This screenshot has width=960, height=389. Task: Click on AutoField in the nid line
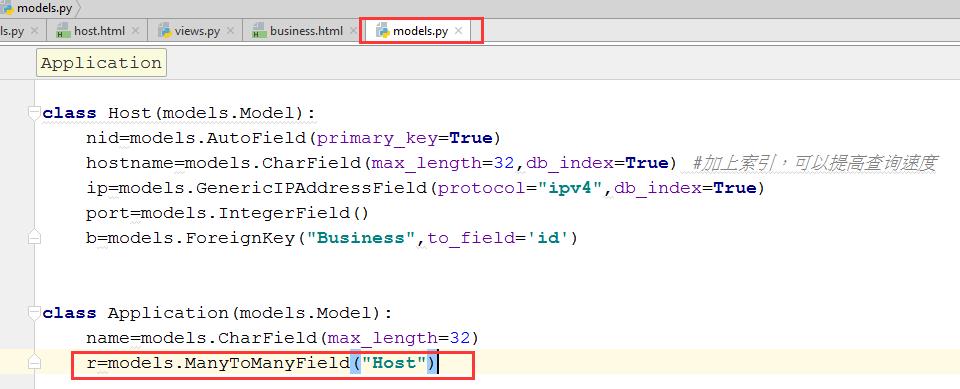(x=256, y=138)
